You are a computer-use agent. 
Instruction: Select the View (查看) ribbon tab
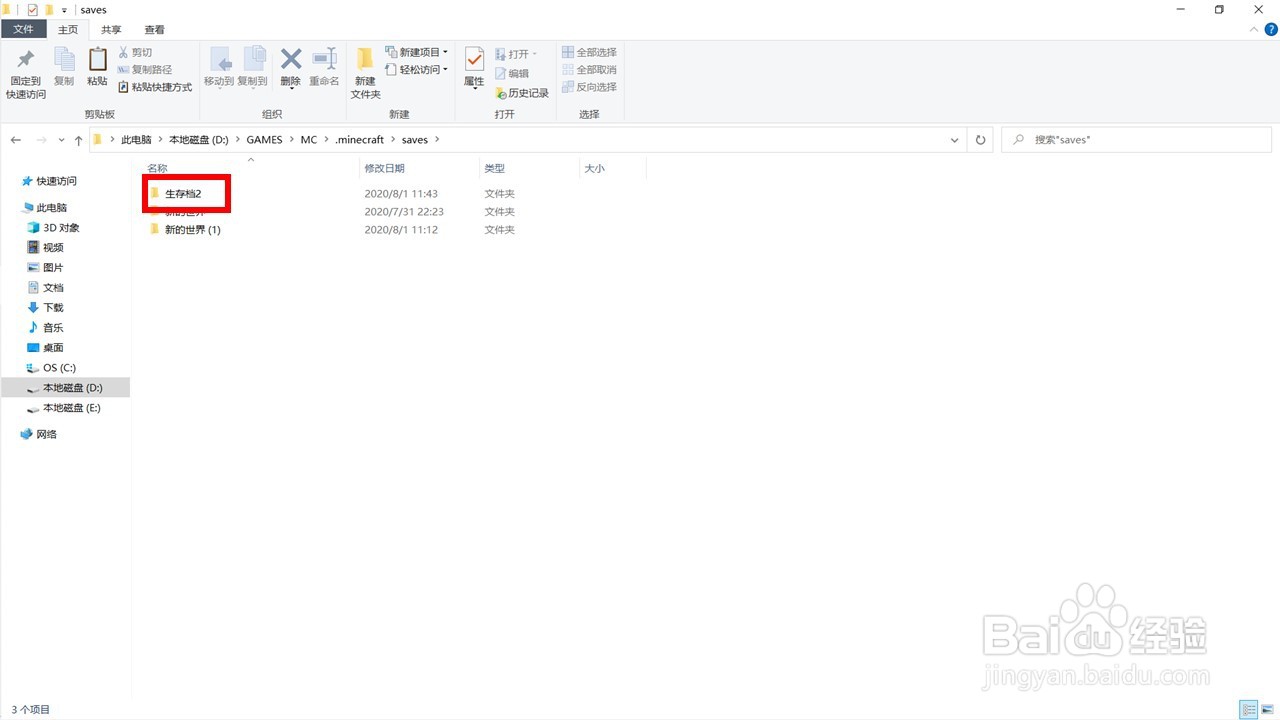click(x=155, y=30)
